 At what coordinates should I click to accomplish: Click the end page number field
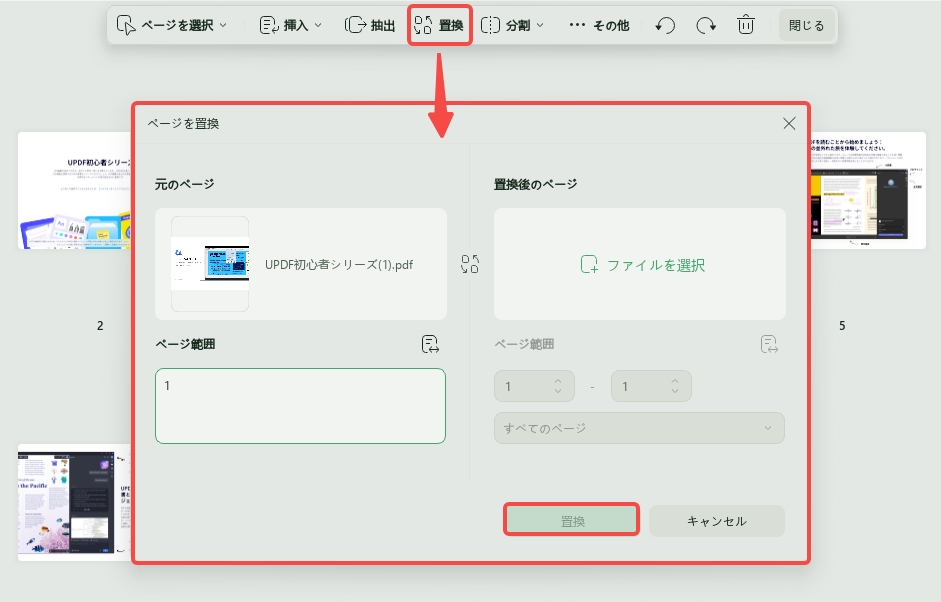pyautogui.click(x=651, y=387)
